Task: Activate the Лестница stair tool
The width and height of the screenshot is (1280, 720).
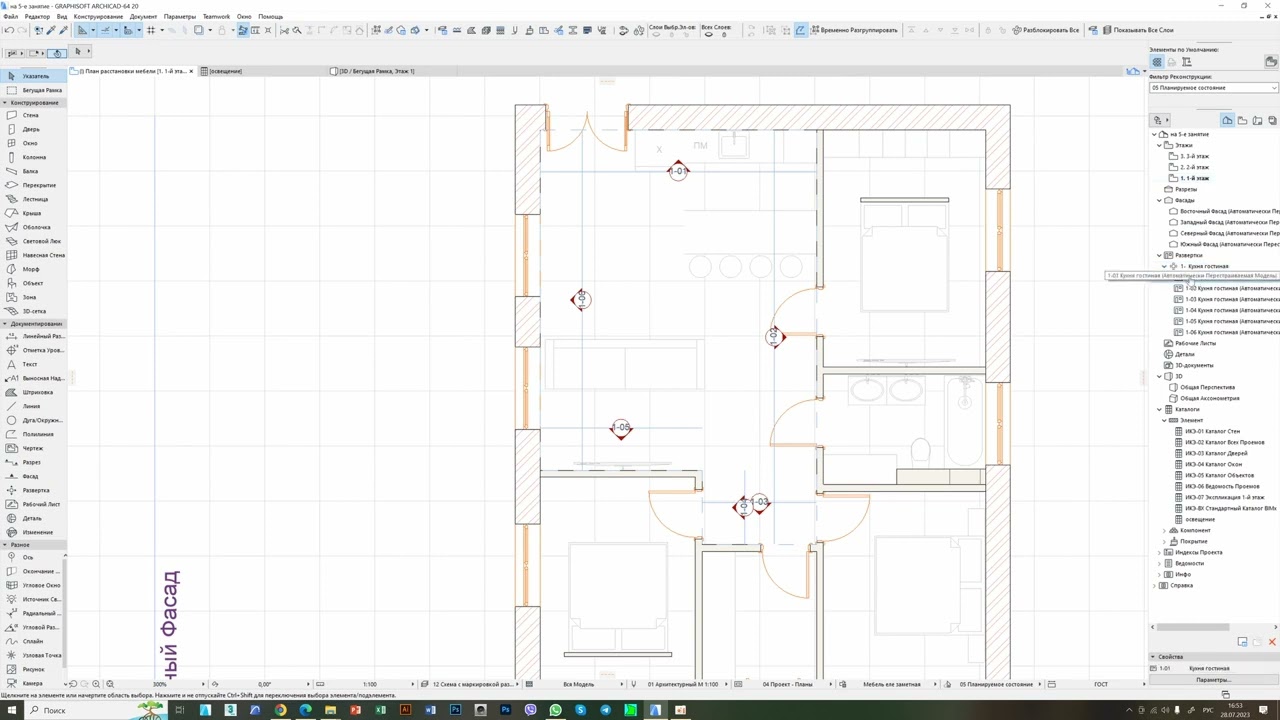Action: pyautogui.click(x=34, y=199)
